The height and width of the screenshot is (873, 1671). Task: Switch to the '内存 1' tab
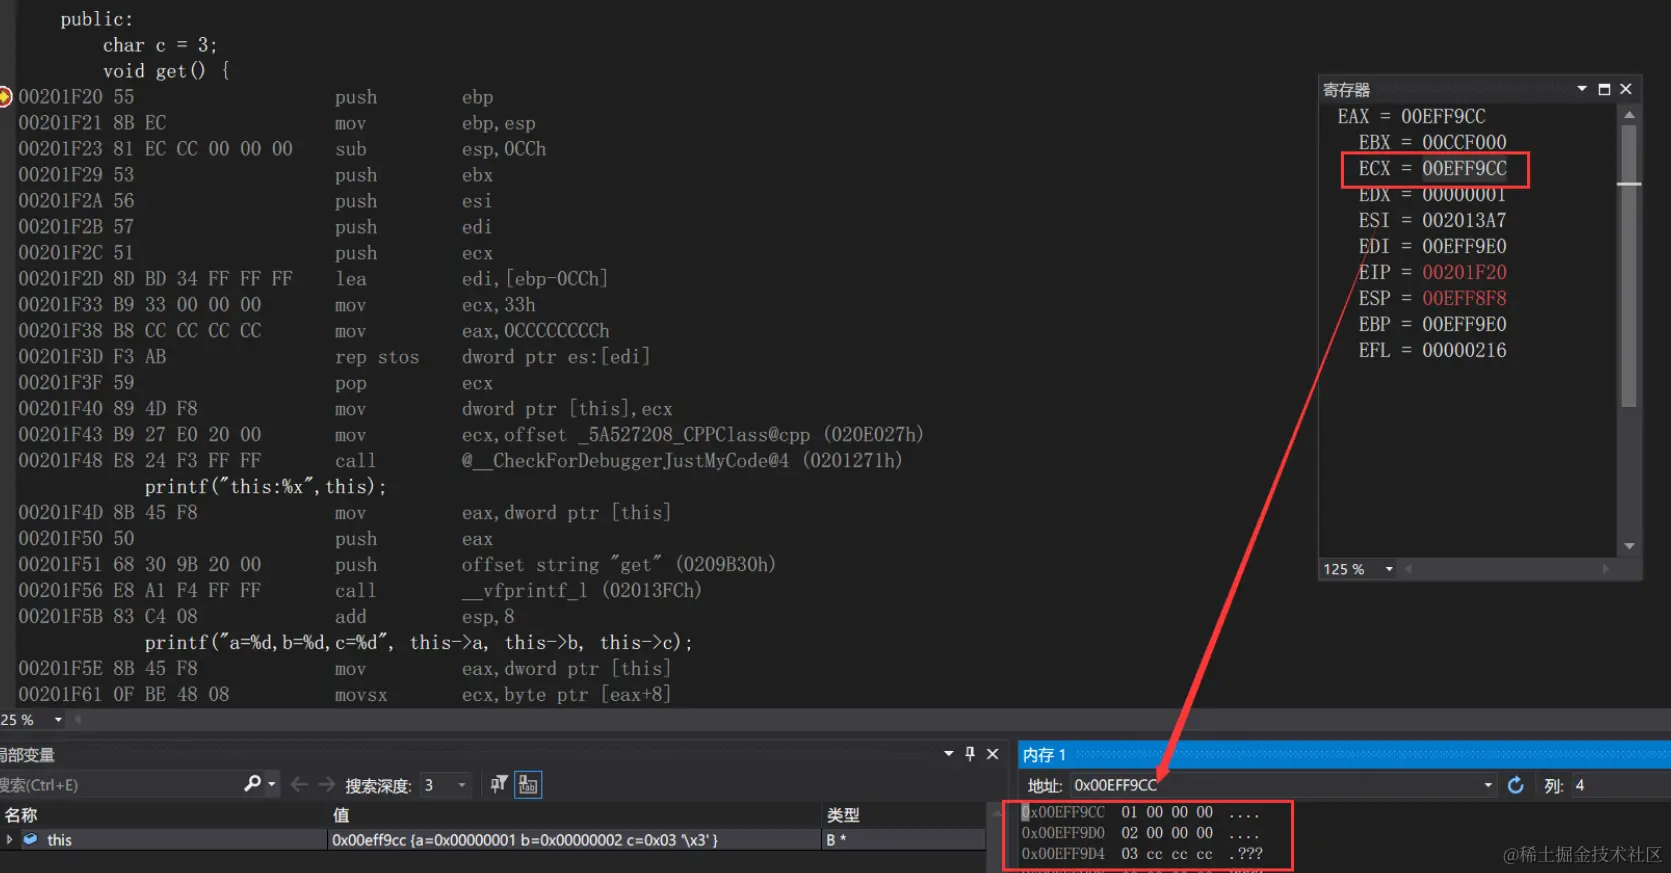pyautogui.click(x=1044, y=755)
